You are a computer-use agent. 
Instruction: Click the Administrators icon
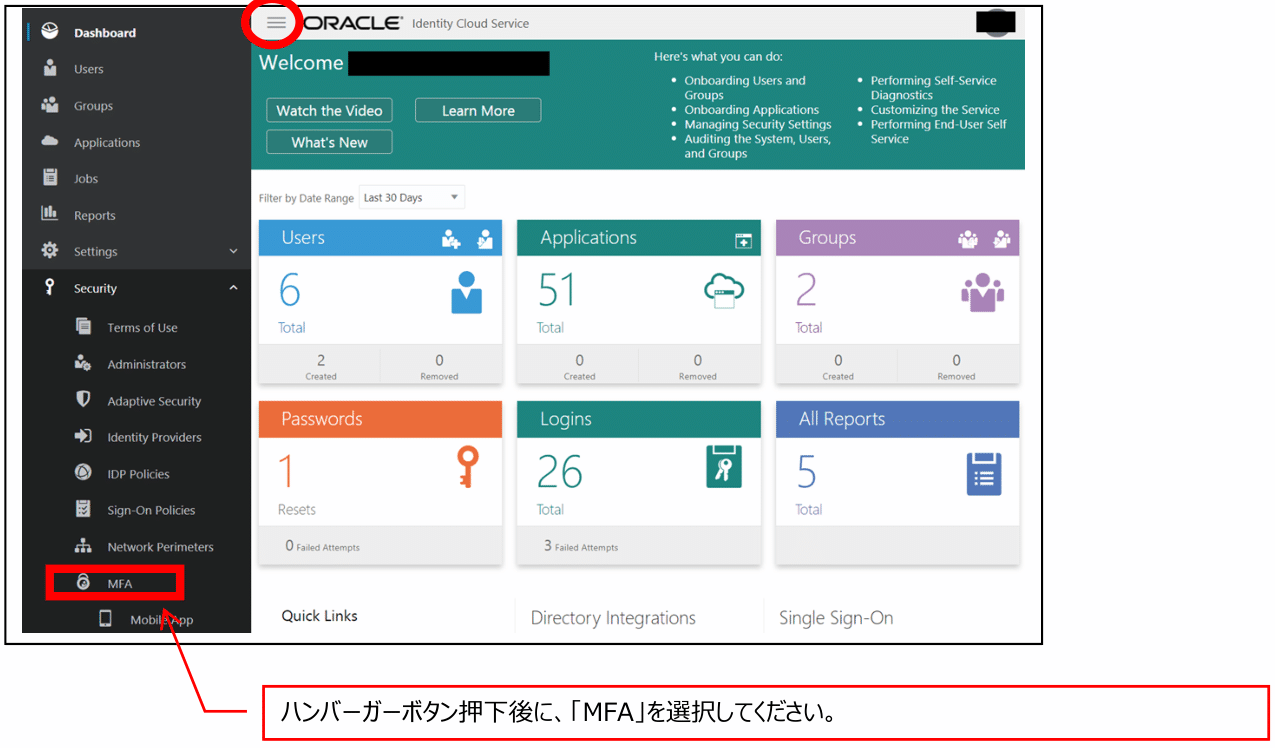click(x=84, y=364)
